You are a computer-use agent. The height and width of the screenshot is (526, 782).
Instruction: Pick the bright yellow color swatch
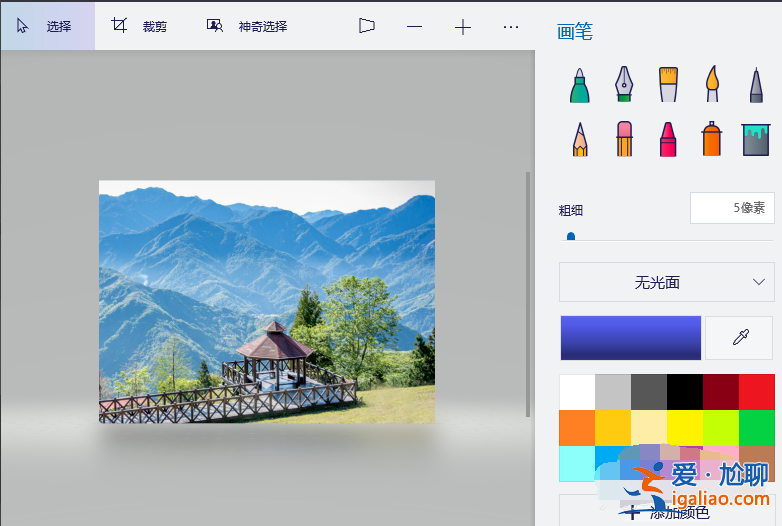pyautogui.click(x=685, y=428)
